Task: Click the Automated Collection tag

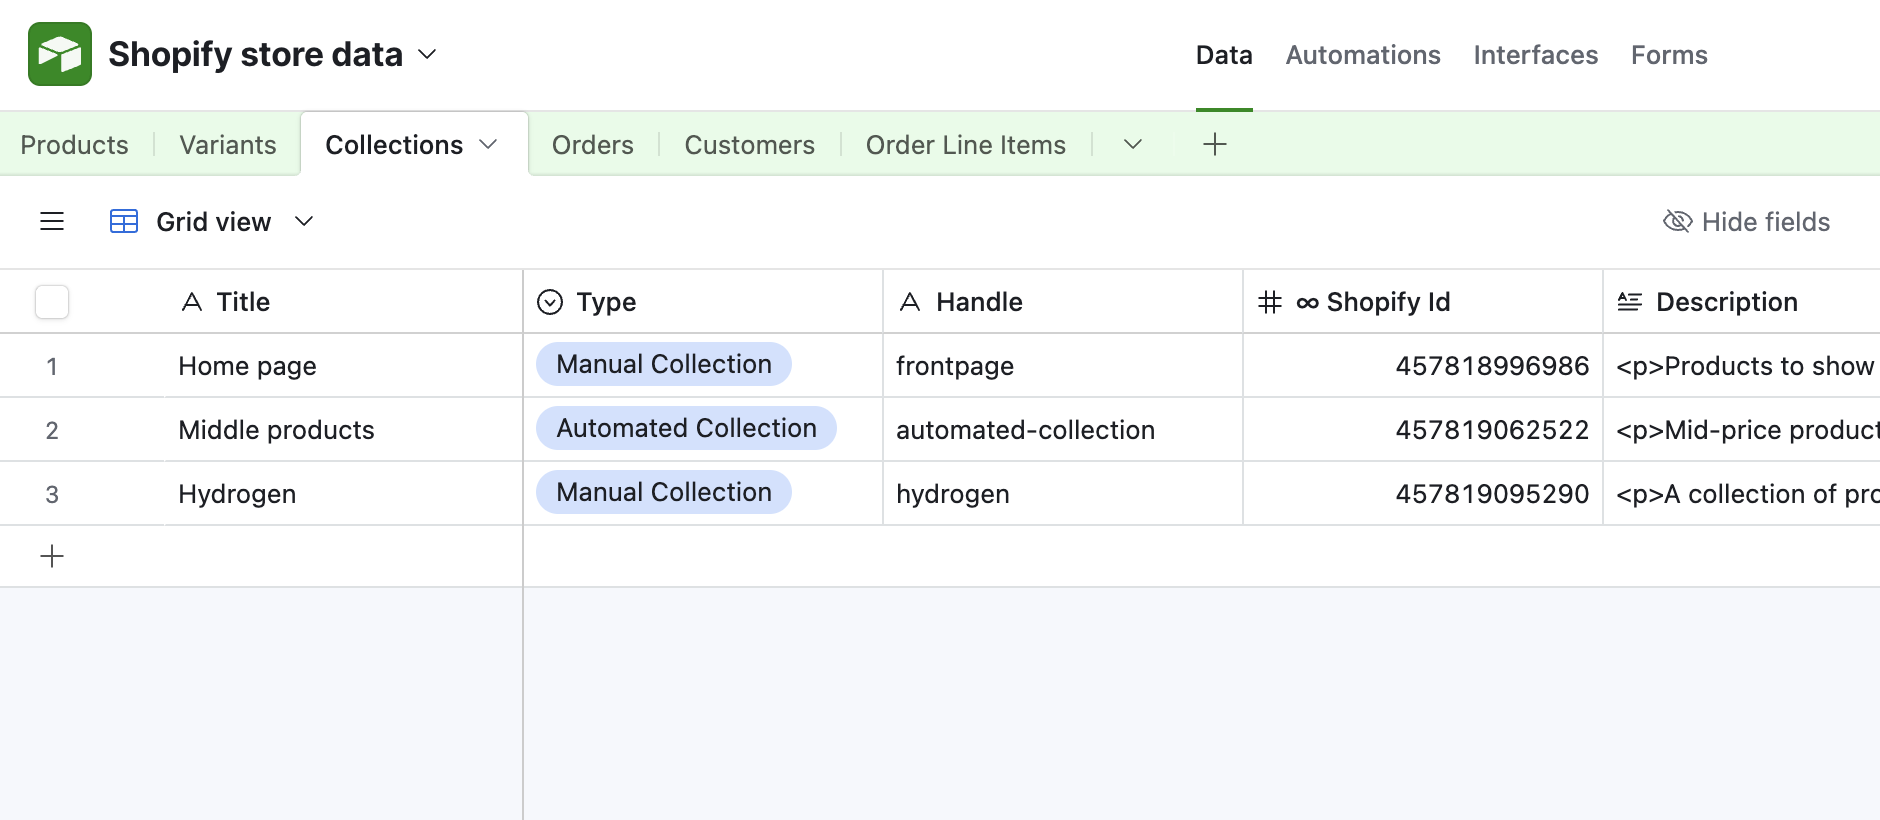Action: [686, 428]
